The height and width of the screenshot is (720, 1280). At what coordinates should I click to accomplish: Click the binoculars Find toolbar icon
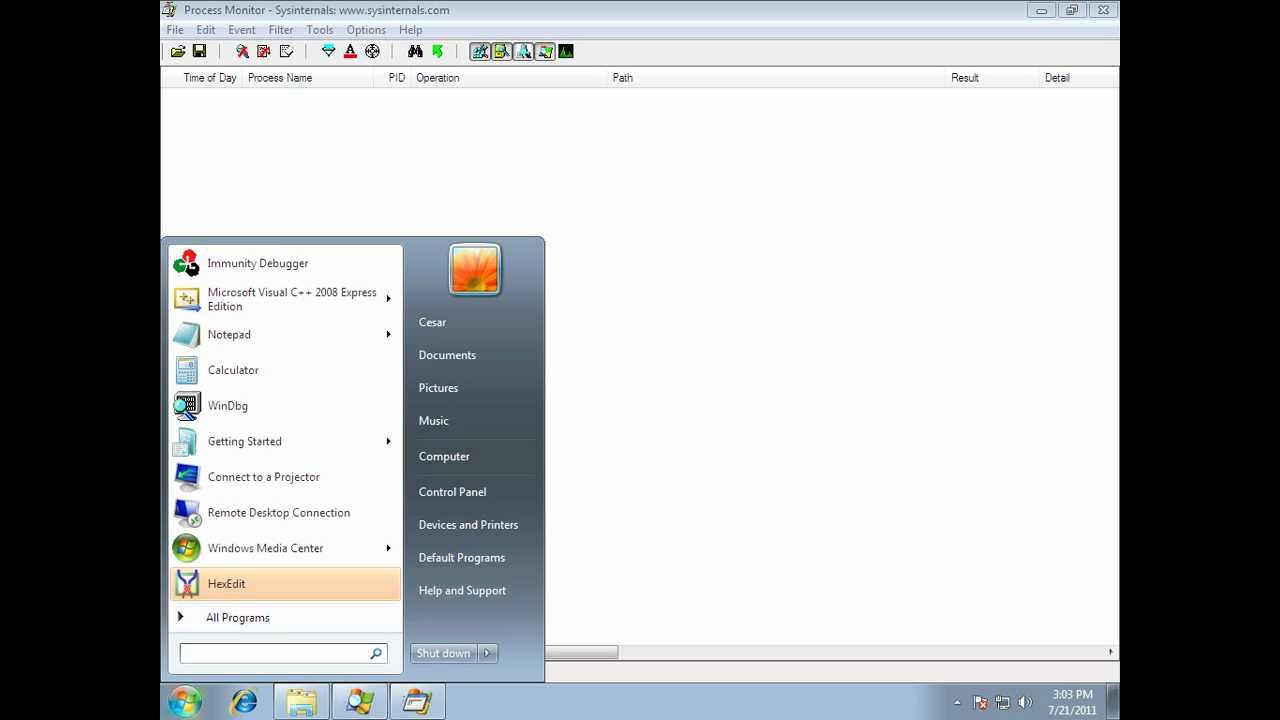[415, 51]
